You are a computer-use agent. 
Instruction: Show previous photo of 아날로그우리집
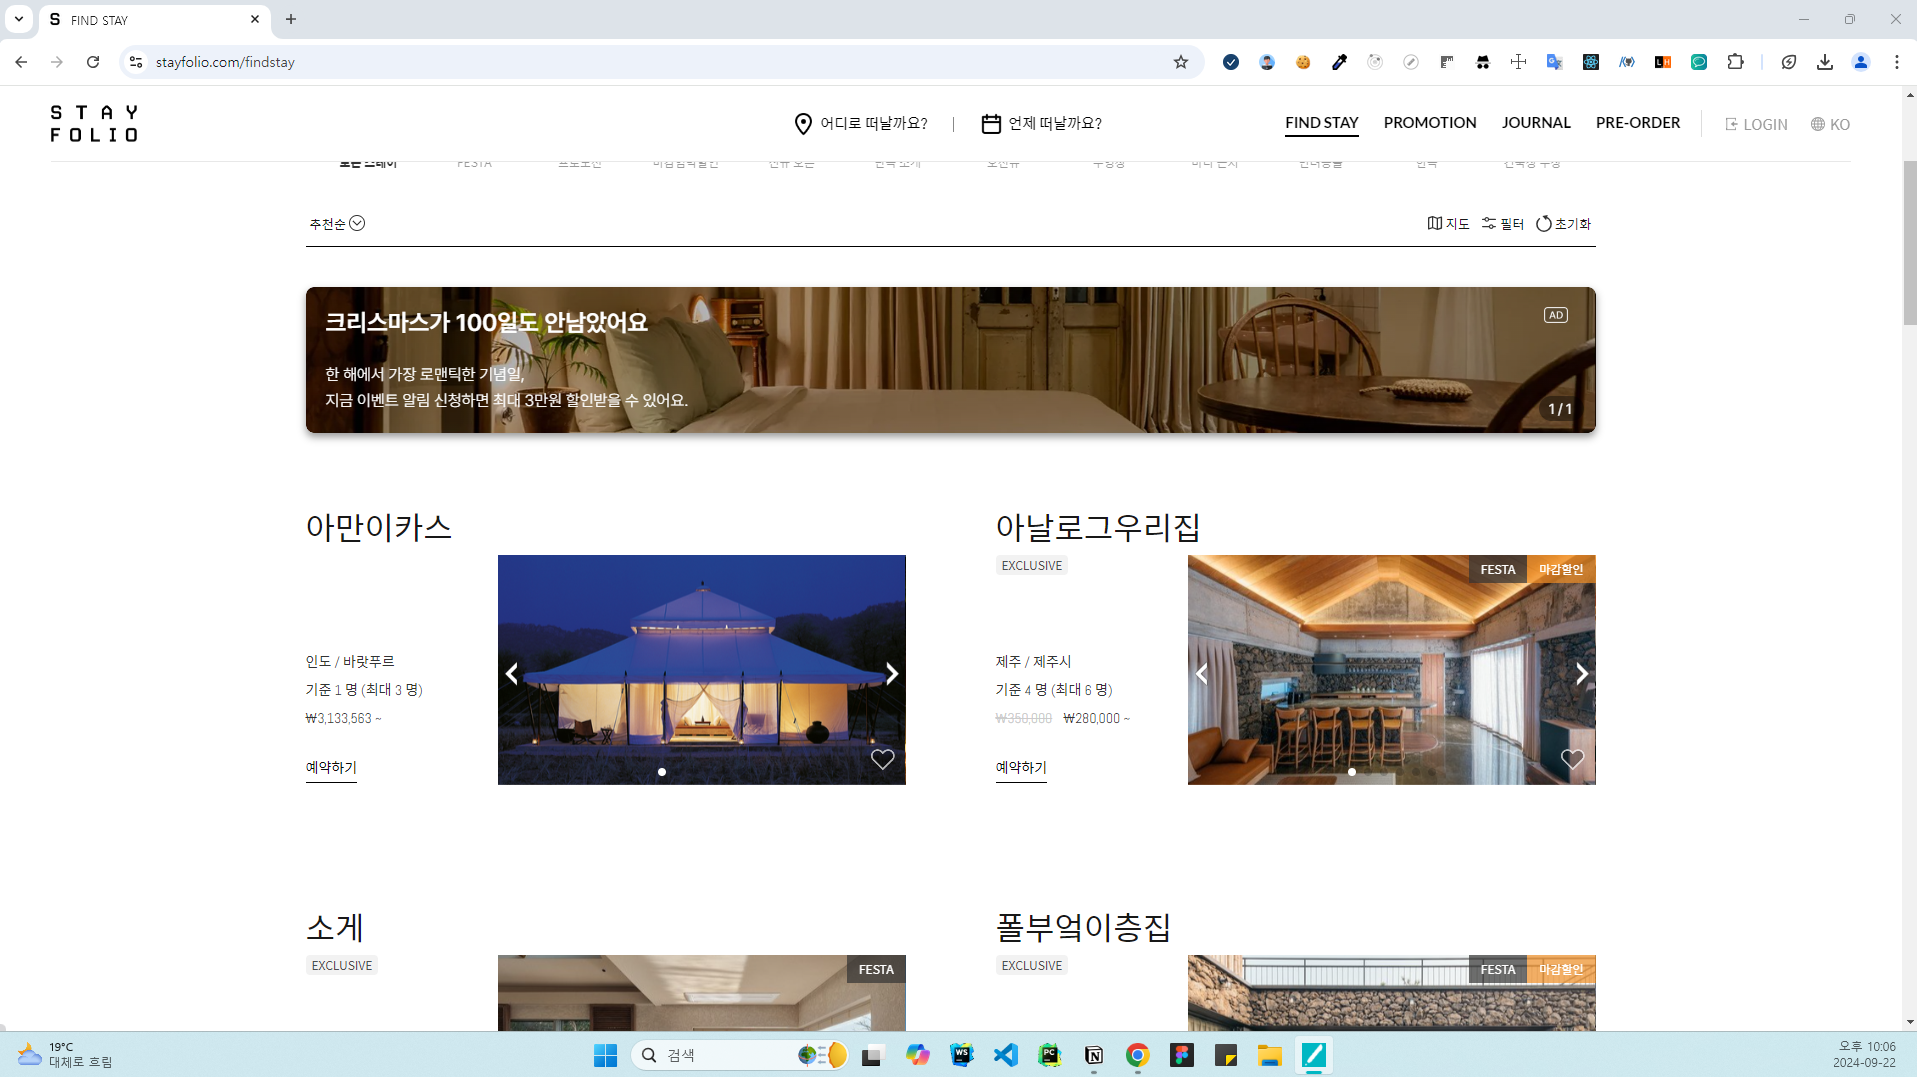(1202, 674)
